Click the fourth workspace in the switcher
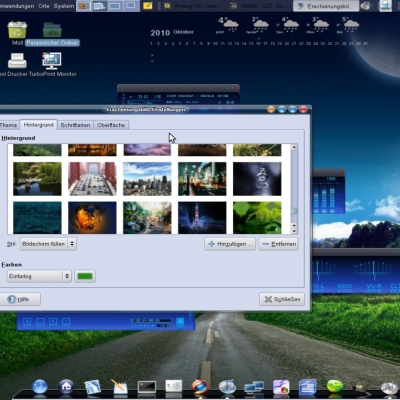 tap(131, 6)
